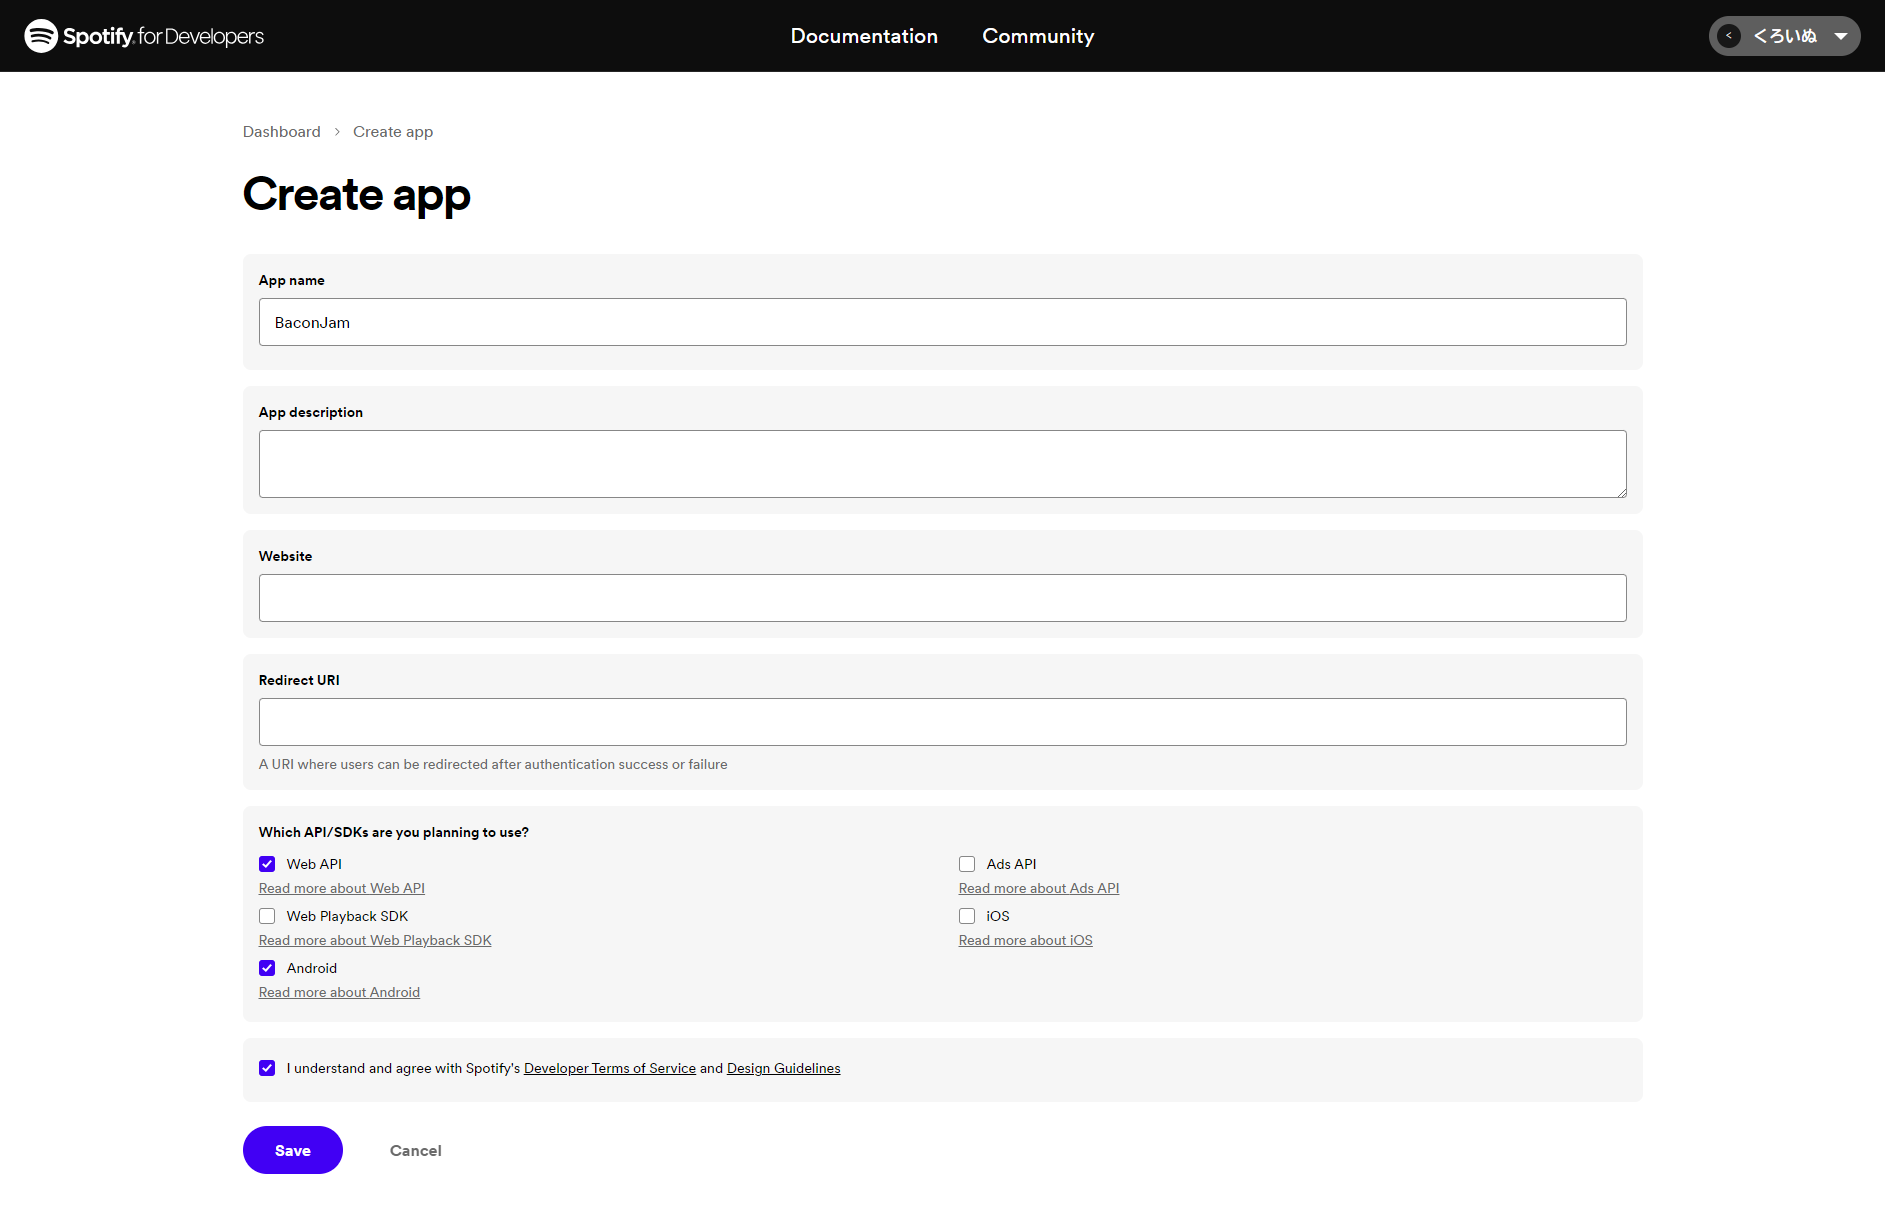Click the Website input field
The width and height of the screenshot is (1885, 1226).
click(x=942, y=598)
